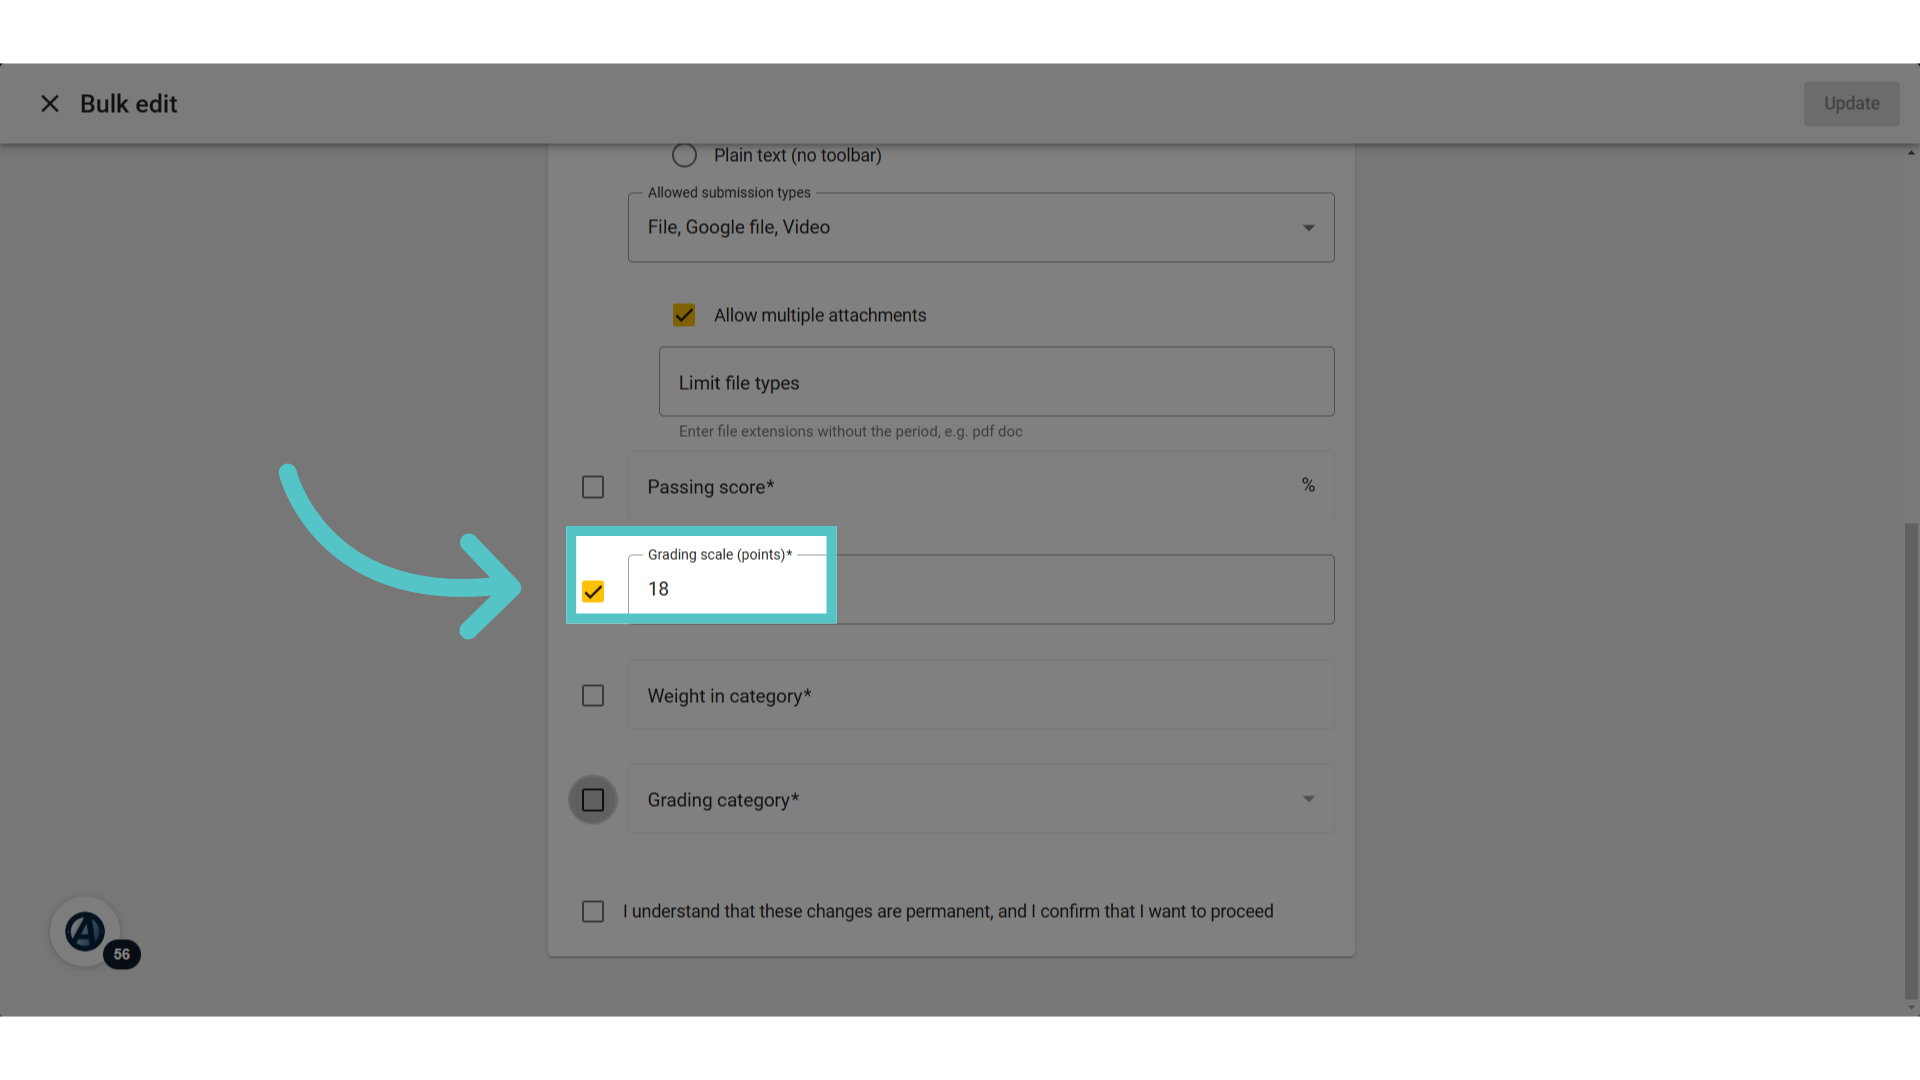
Task: Close the Bulk edit dialog
Action: tap(50, 104)
